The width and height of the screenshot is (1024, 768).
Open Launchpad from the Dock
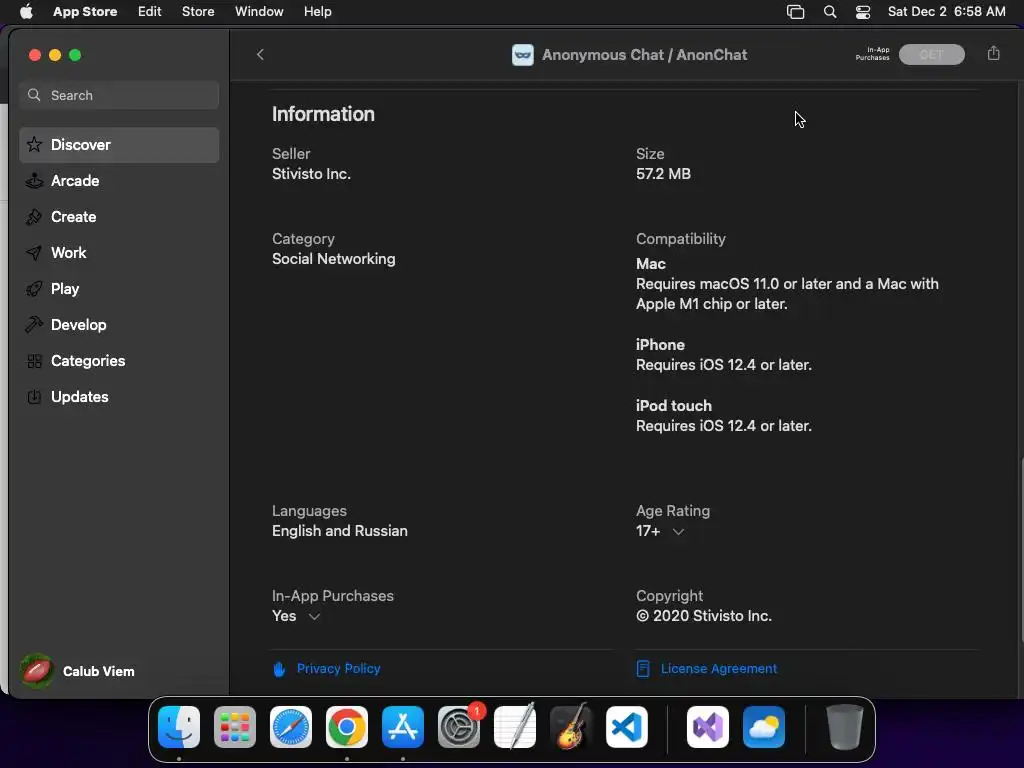pyautogui.click(x=235, y=727)
